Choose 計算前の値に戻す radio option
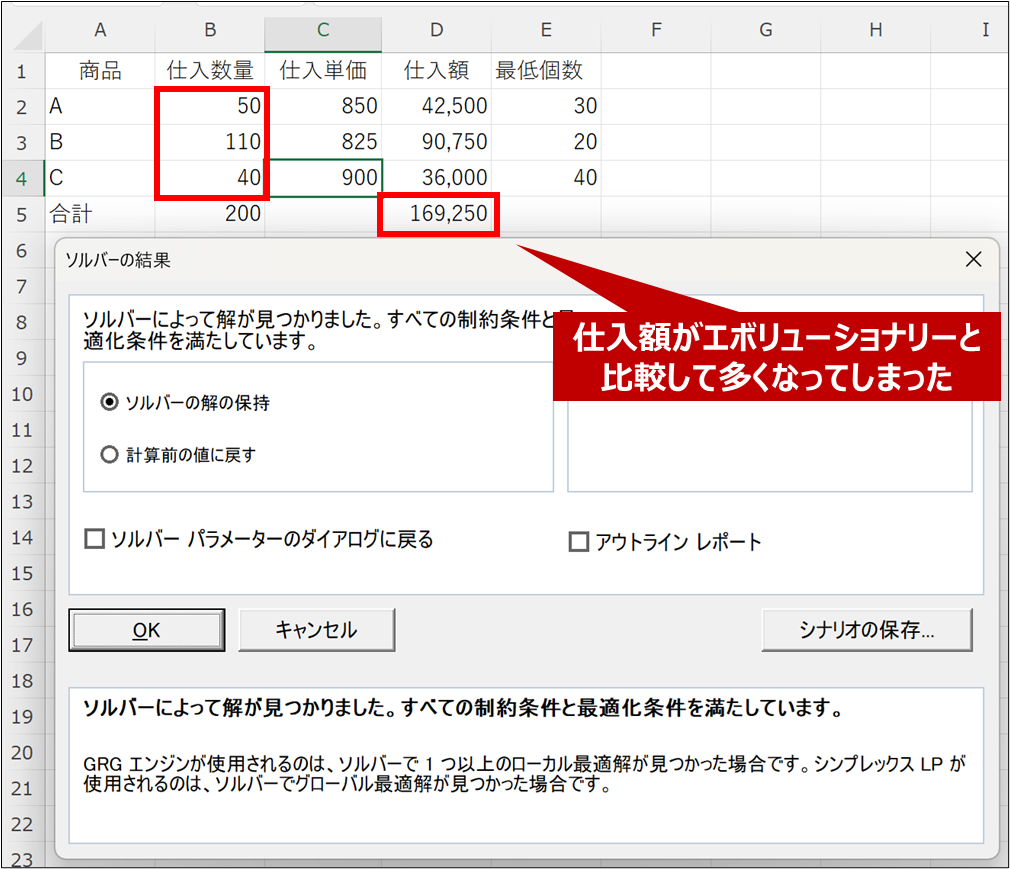This screenshot has height=869, width=1010. pos(110,455)
